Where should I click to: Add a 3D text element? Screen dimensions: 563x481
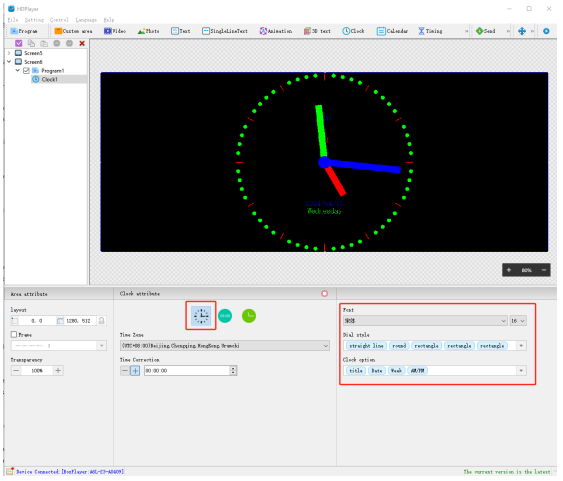click(317, 31)
